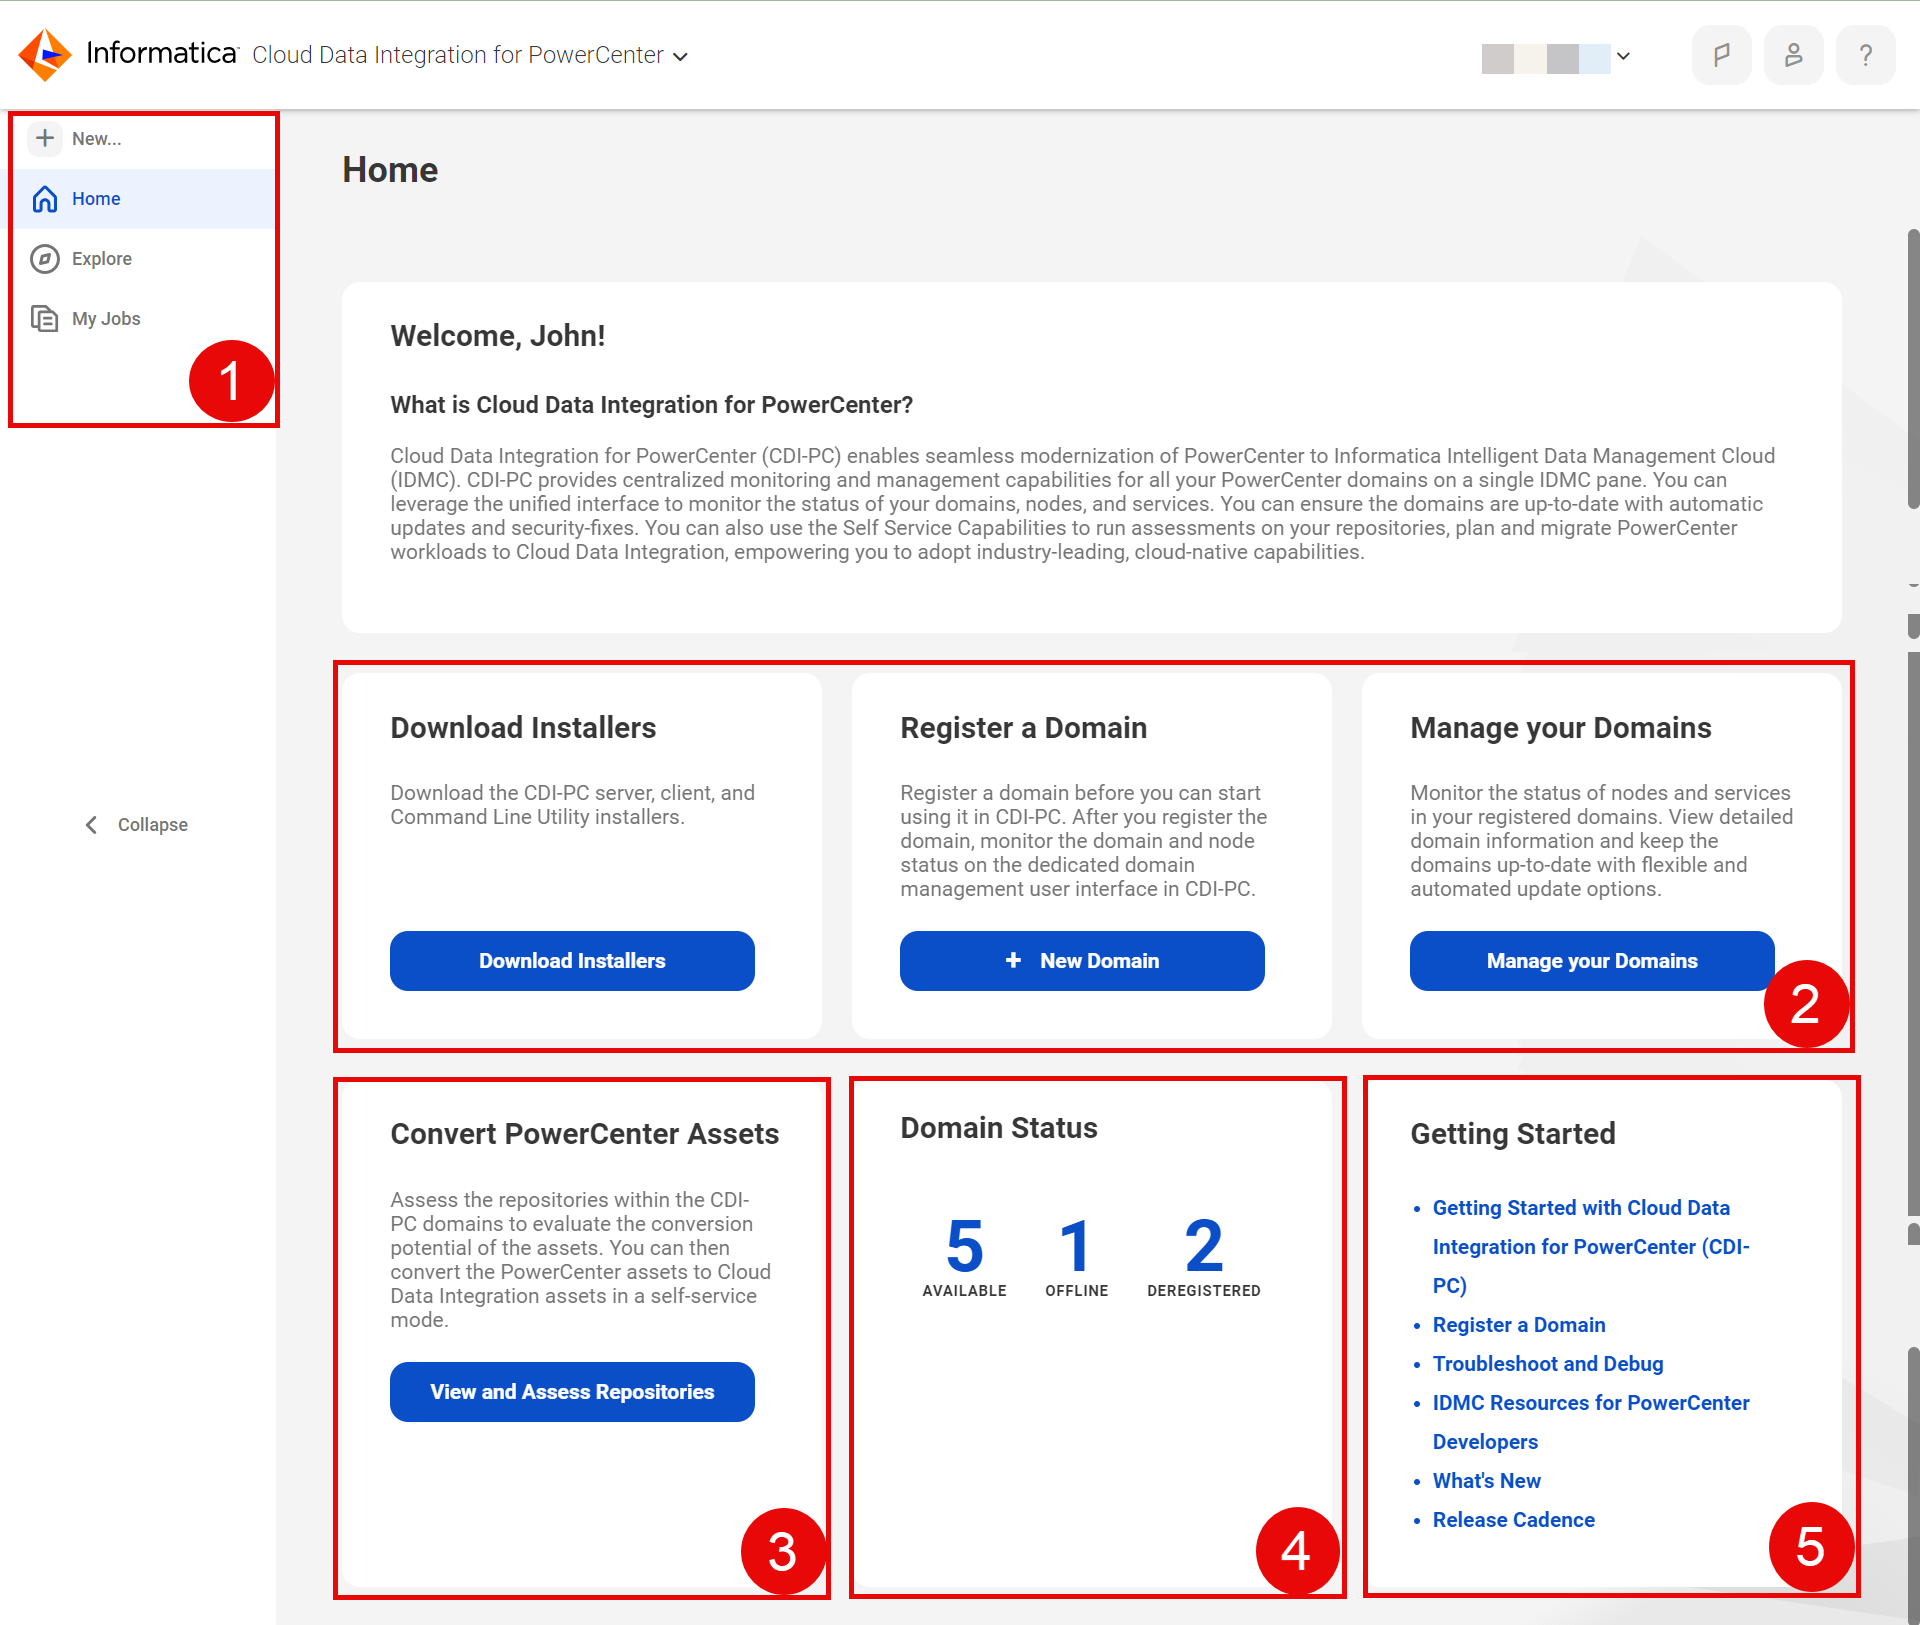Open Getting Started with CDI-PC link
This screenshot has height=1625, width=1920.
pos(1591,1246)
